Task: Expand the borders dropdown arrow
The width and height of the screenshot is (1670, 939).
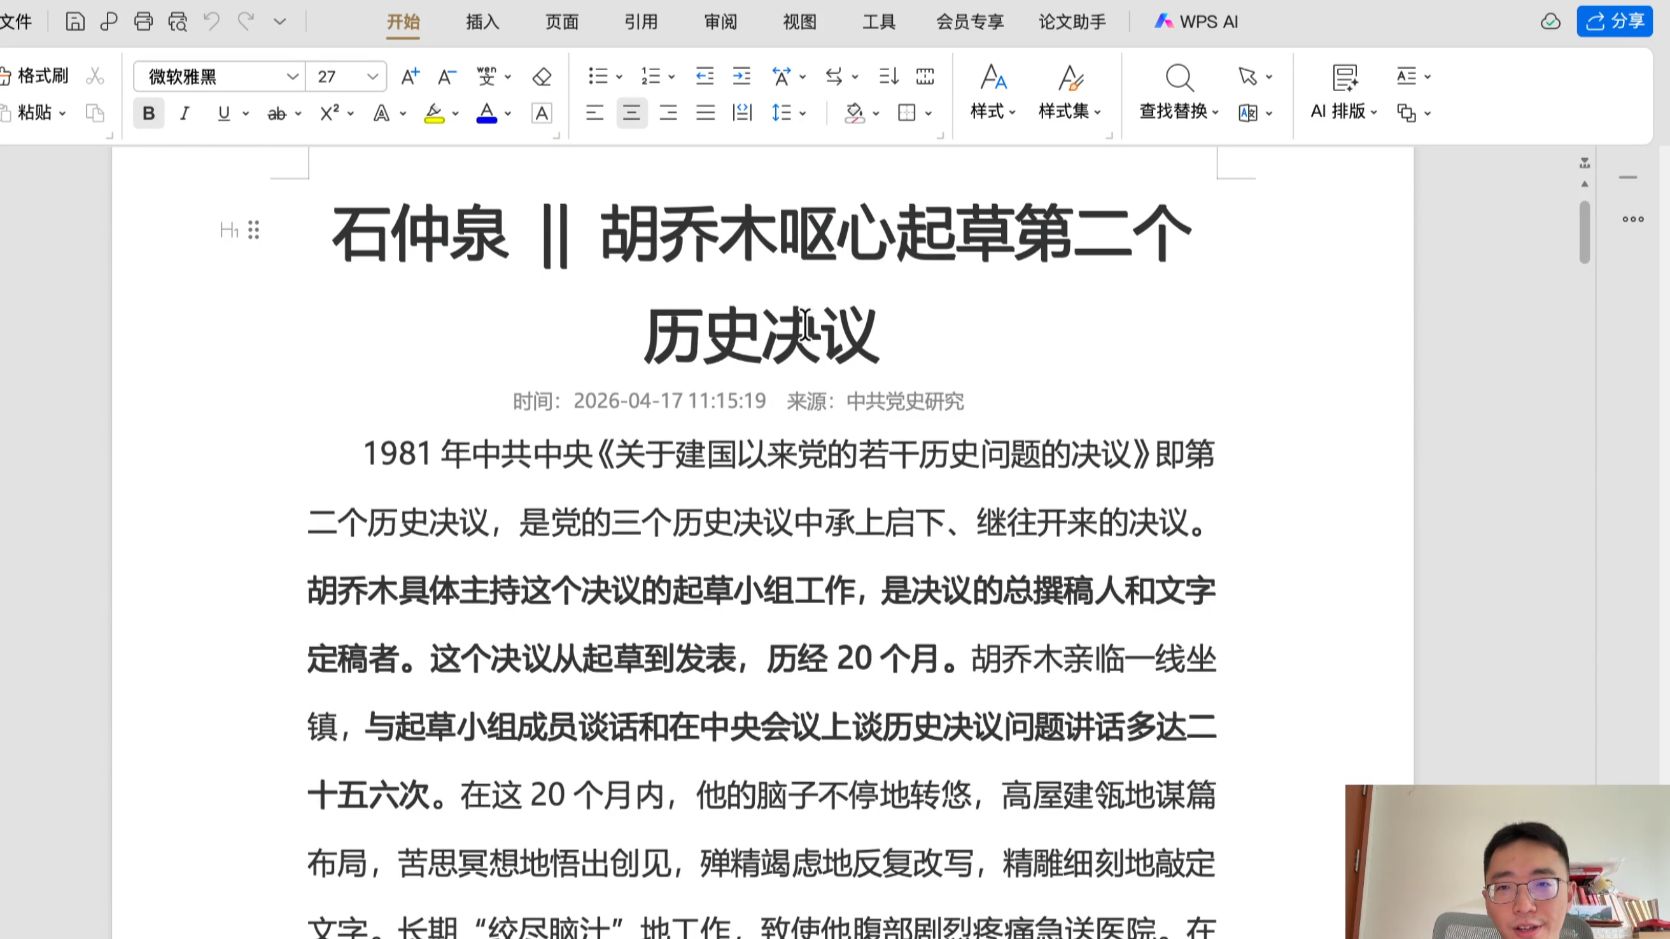Action: [929, 114]
